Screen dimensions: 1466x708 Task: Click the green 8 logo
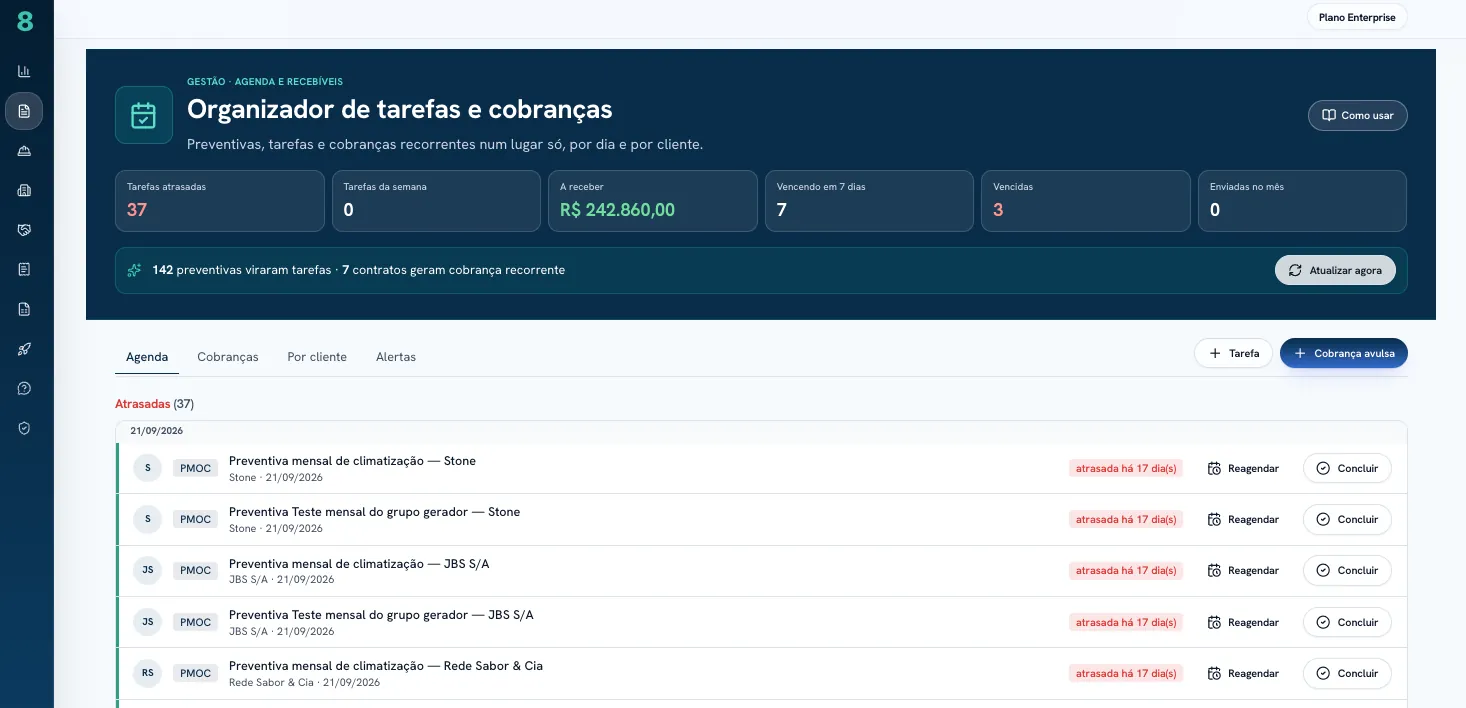coord(25,20)
